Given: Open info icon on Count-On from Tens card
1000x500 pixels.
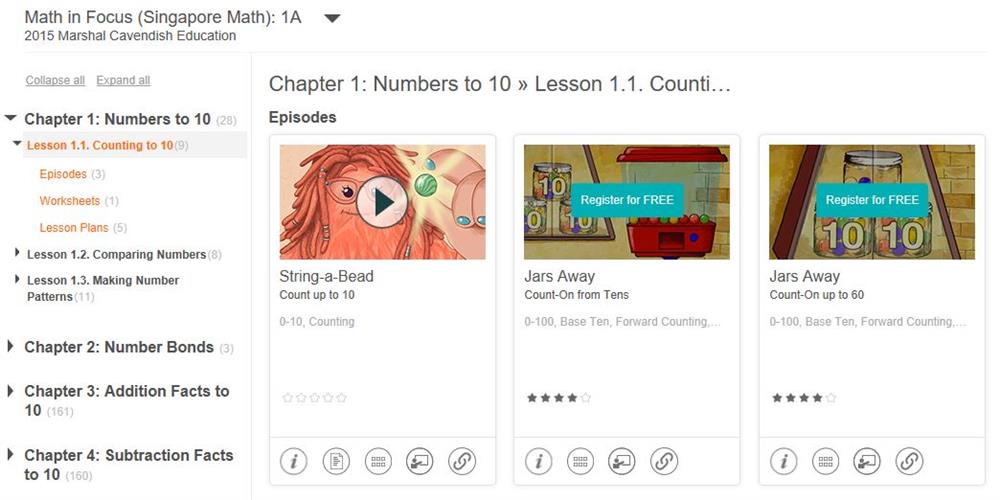Looking at the screenshot, I should 538,461.
